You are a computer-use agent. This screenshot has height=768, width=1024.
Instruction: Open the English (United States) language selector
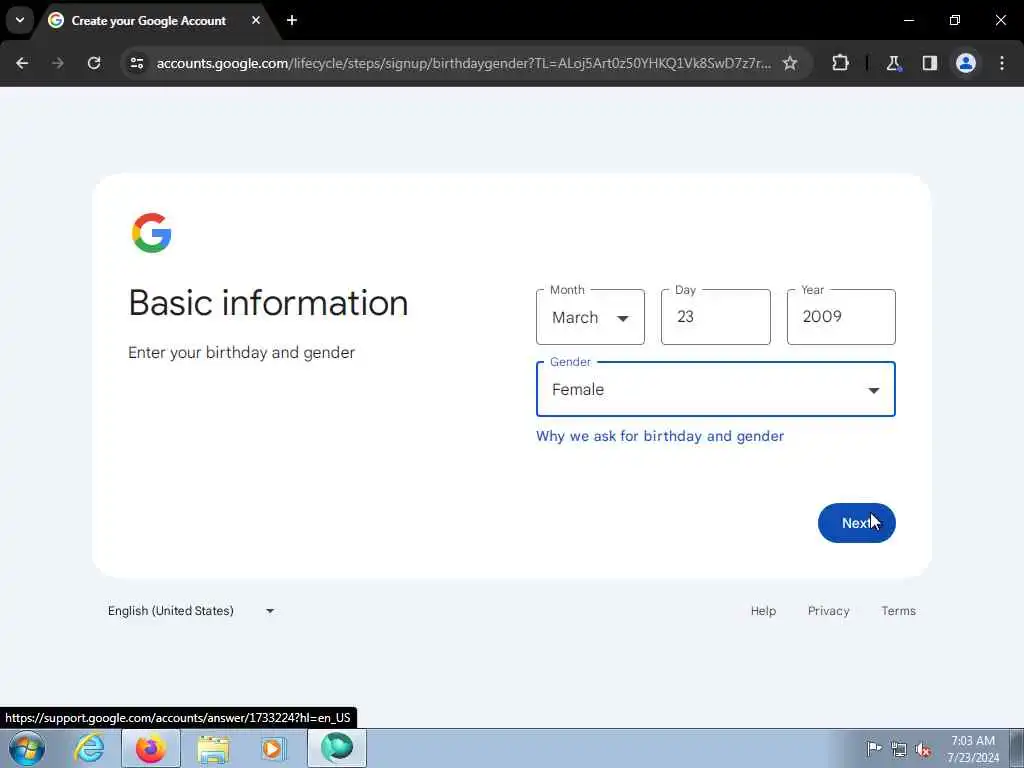pos(191,611)
